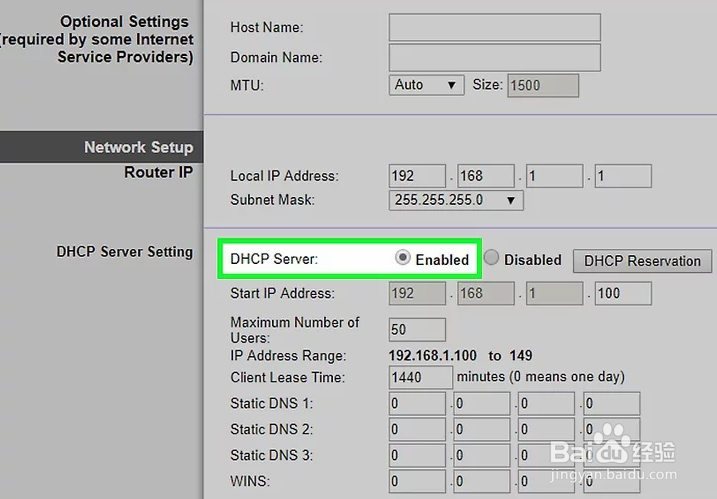The image size is (717, 499).
Task: Click Maximum Number of Users field 50
Action: pyautogui.click(x=417, y=330)
